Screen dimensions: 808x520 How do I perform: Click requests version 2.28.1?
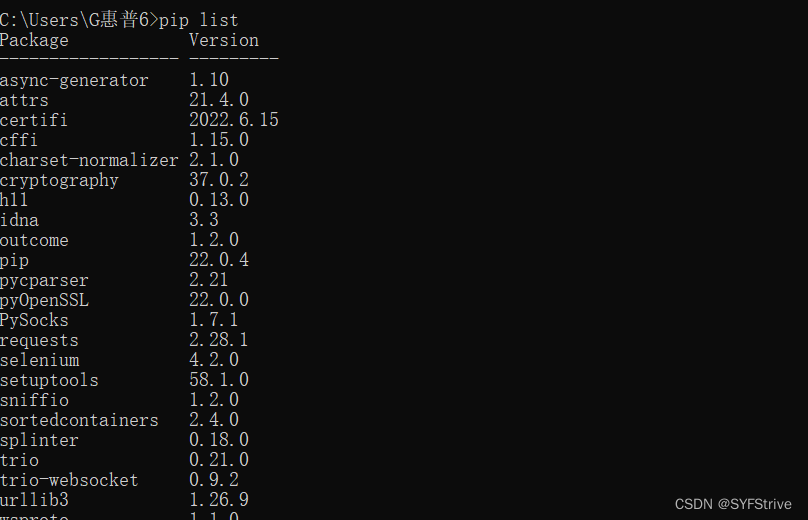point(219,340)
